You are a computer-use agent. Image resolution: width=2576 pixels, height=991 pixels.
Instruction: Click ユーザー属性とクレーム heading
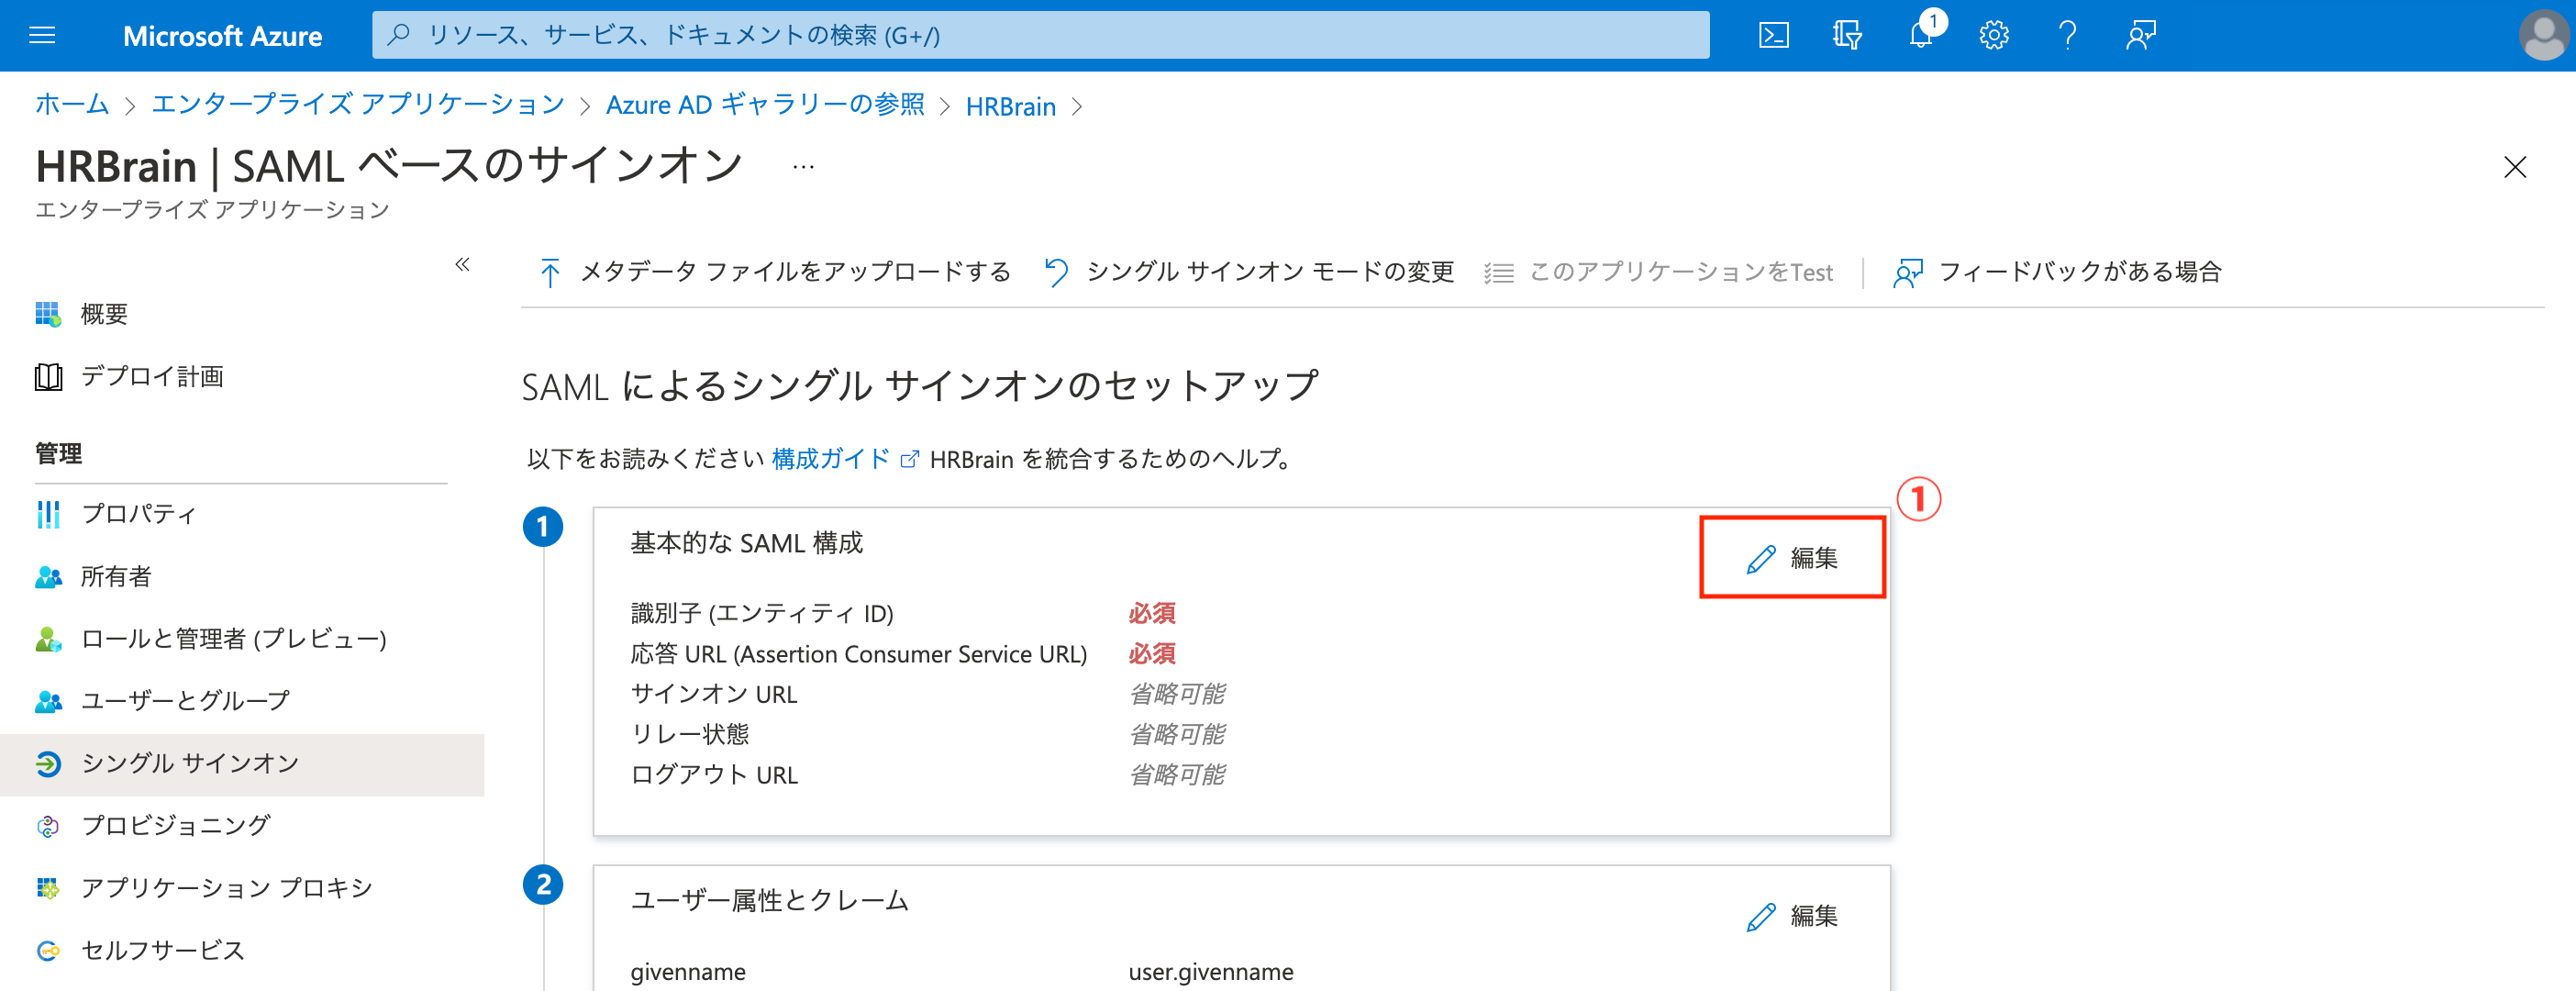pyautogui.click(x=769, y=901)
